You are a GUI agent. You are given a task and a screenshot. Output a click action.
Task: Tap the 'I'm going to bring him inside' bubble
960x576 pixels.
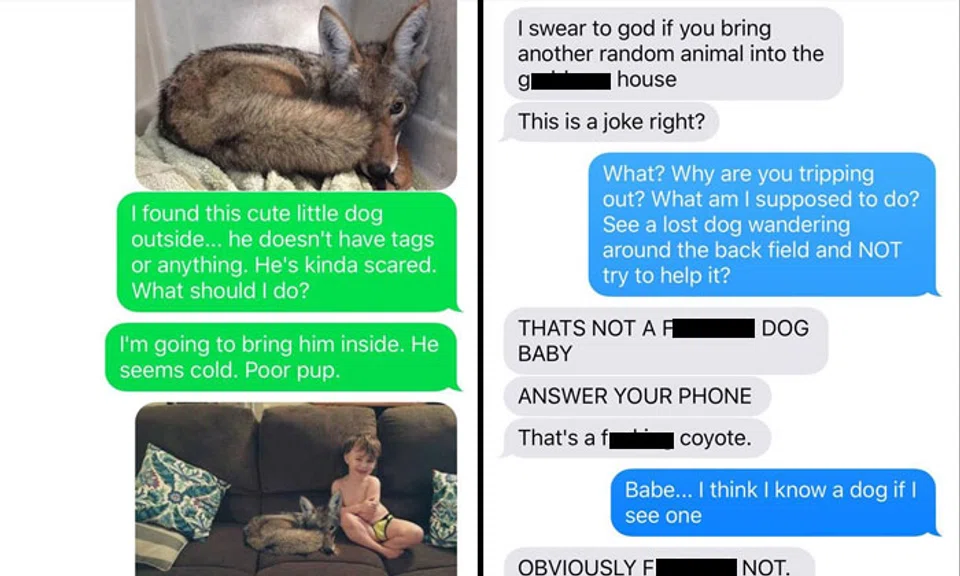tap(281, 357)
